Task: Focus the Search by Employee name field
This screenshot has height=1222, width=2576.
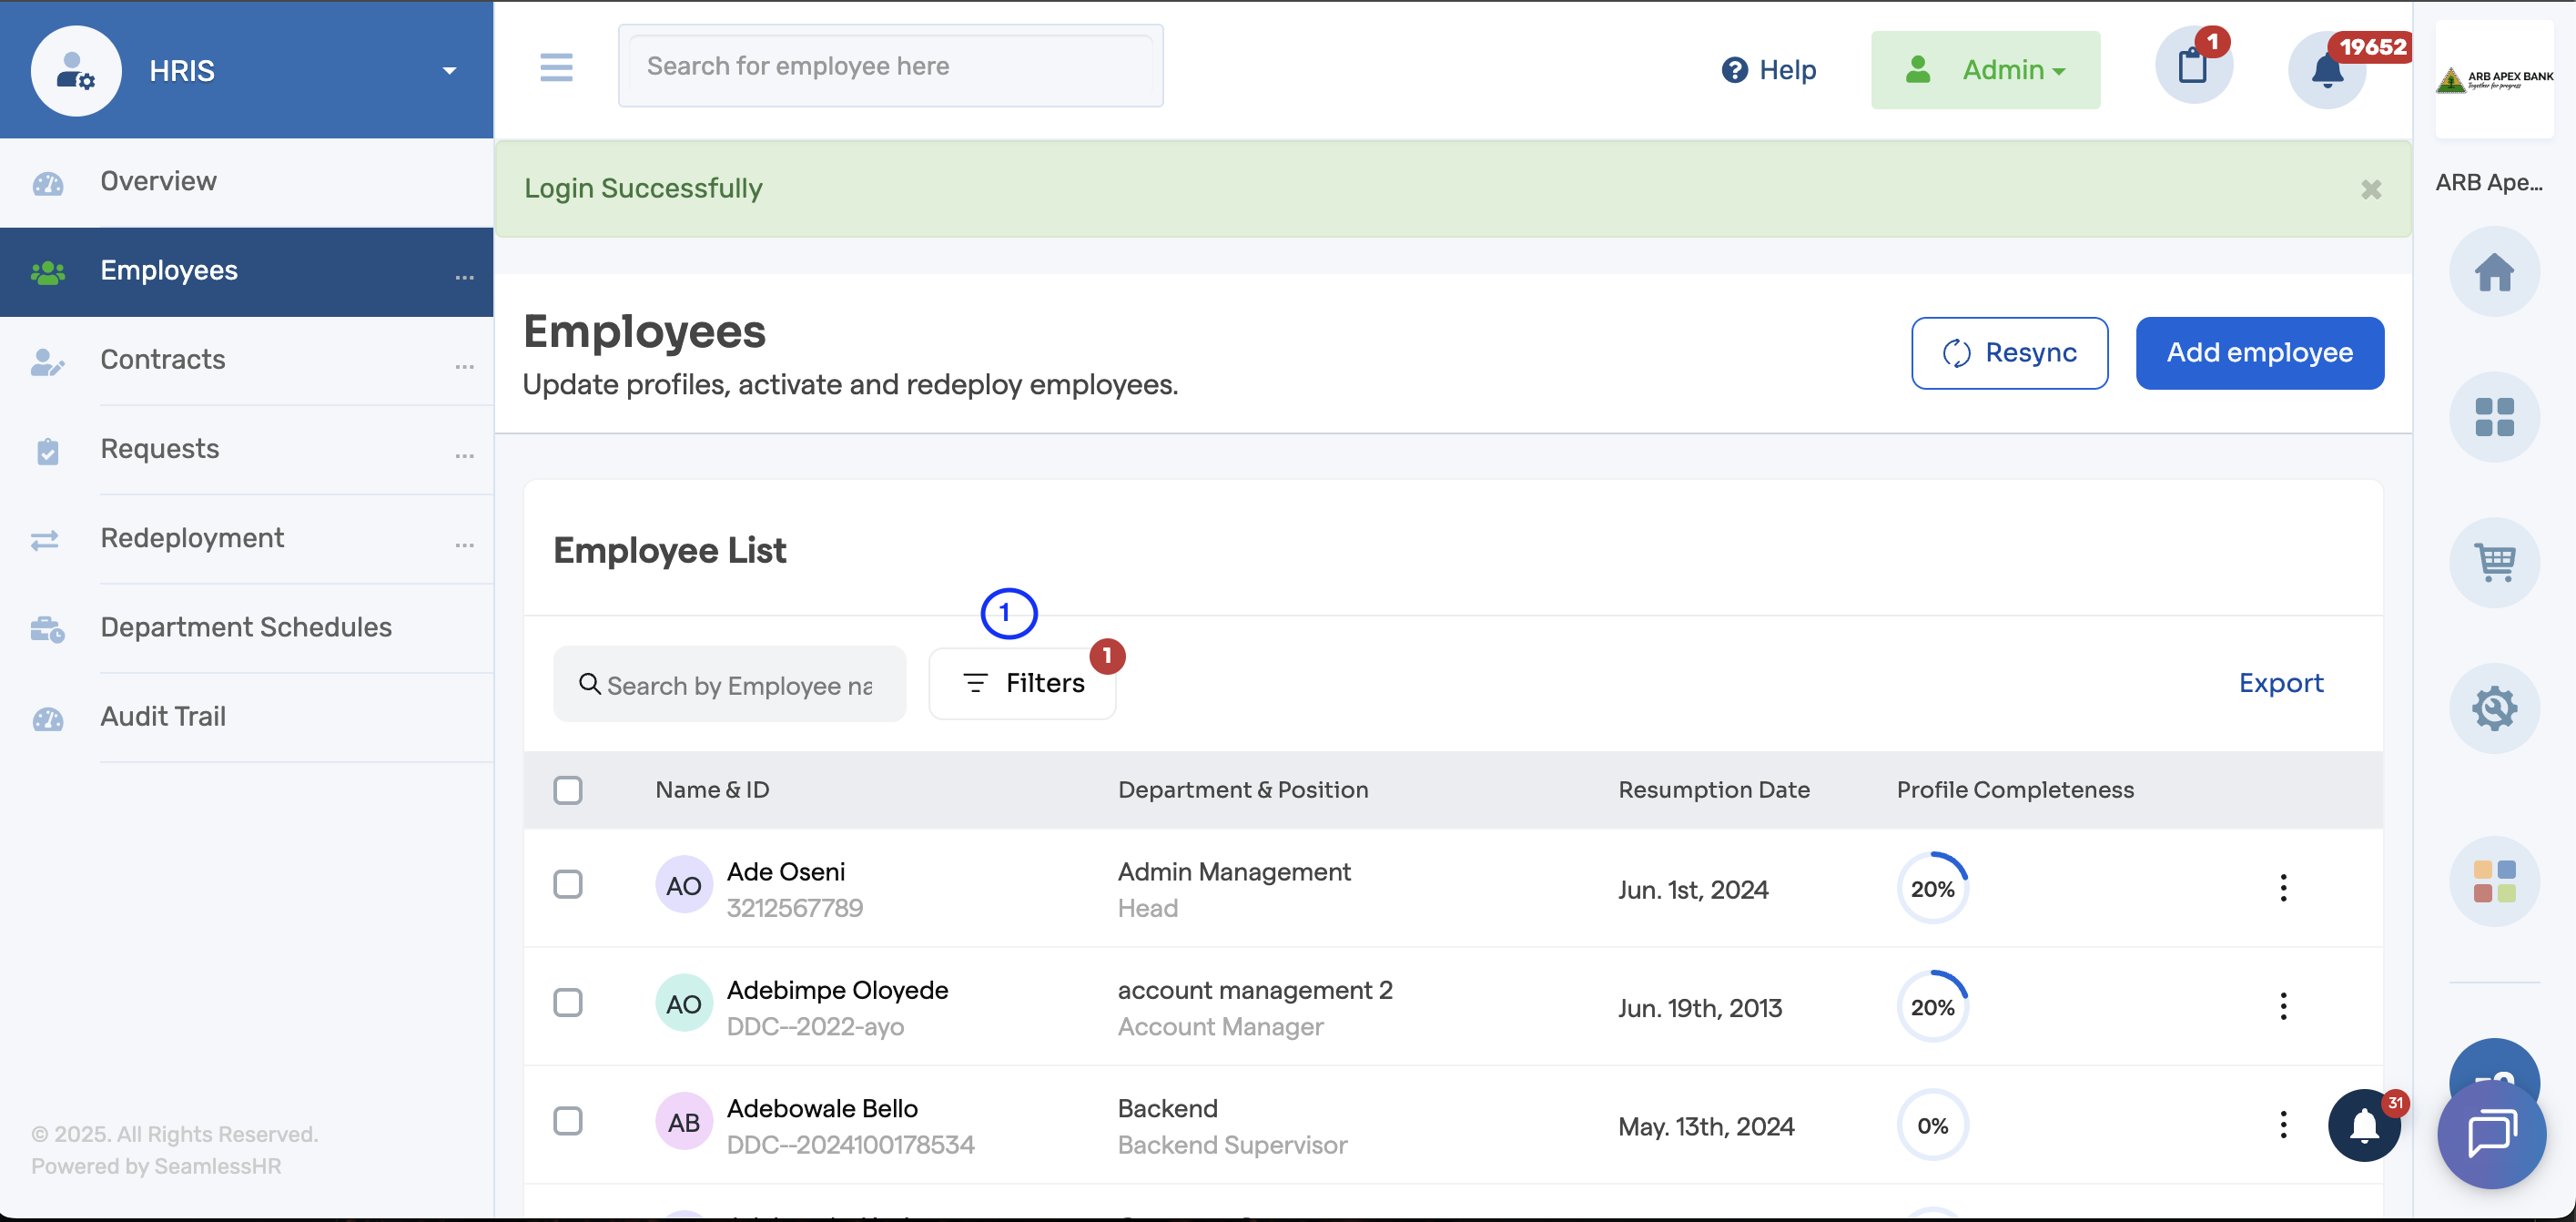Action: (x=729, y=684)
